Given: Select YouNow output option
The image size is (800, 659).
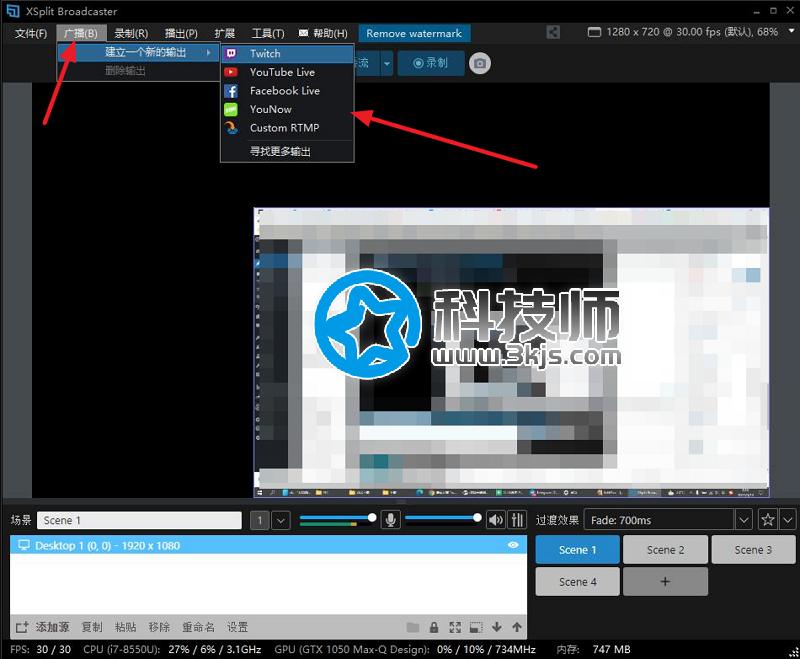Looking at the screenshot, I should pyautogui.click(x=287, y=109).
